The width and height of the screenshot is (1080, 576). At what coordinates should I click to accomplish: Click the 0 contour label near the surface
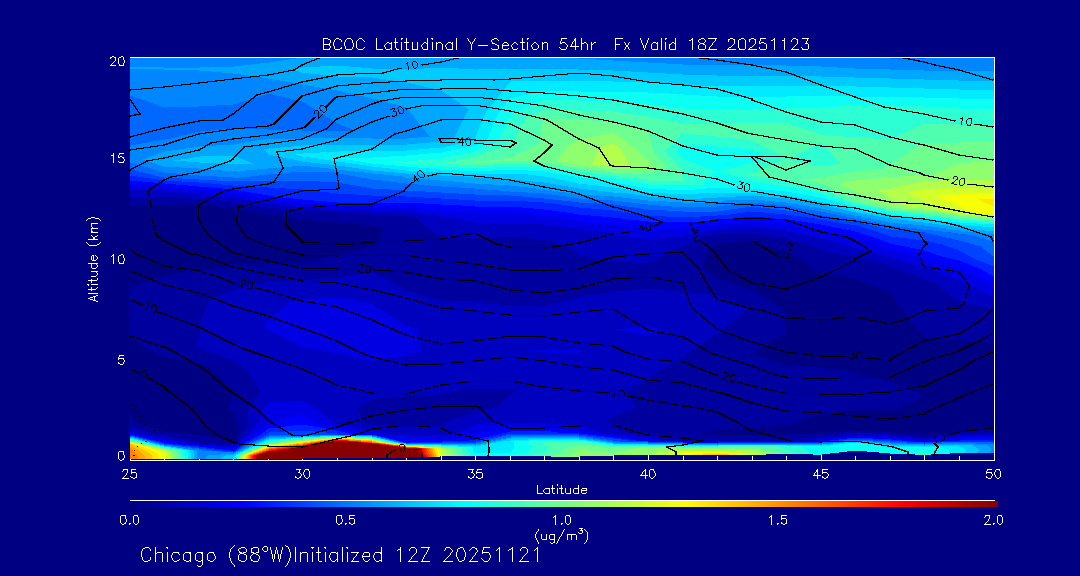[402, 448]
